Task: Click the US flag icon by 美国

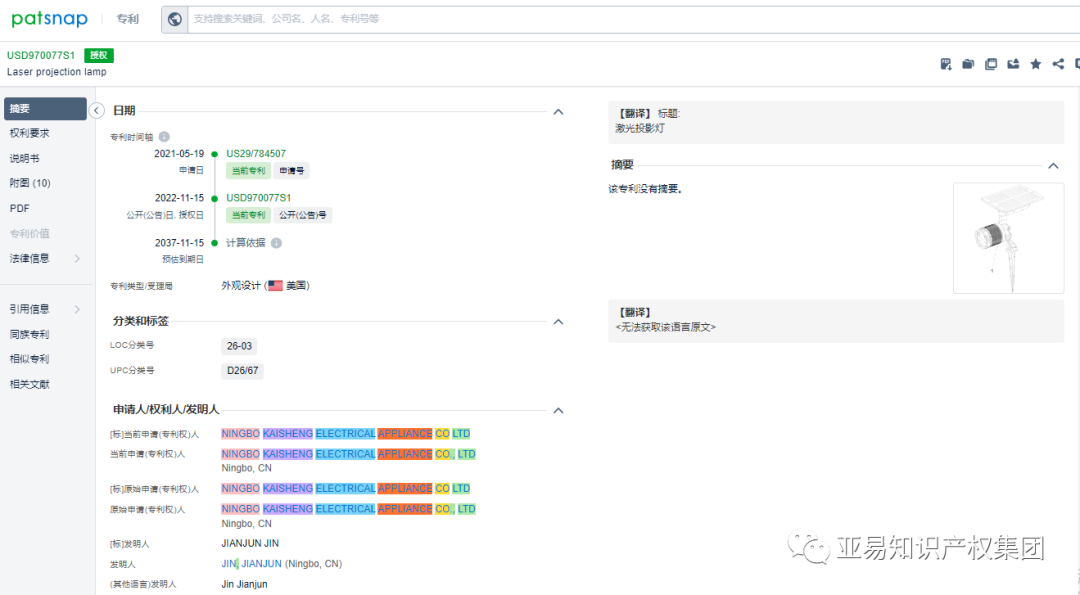Action: click(x=276, y=285)
